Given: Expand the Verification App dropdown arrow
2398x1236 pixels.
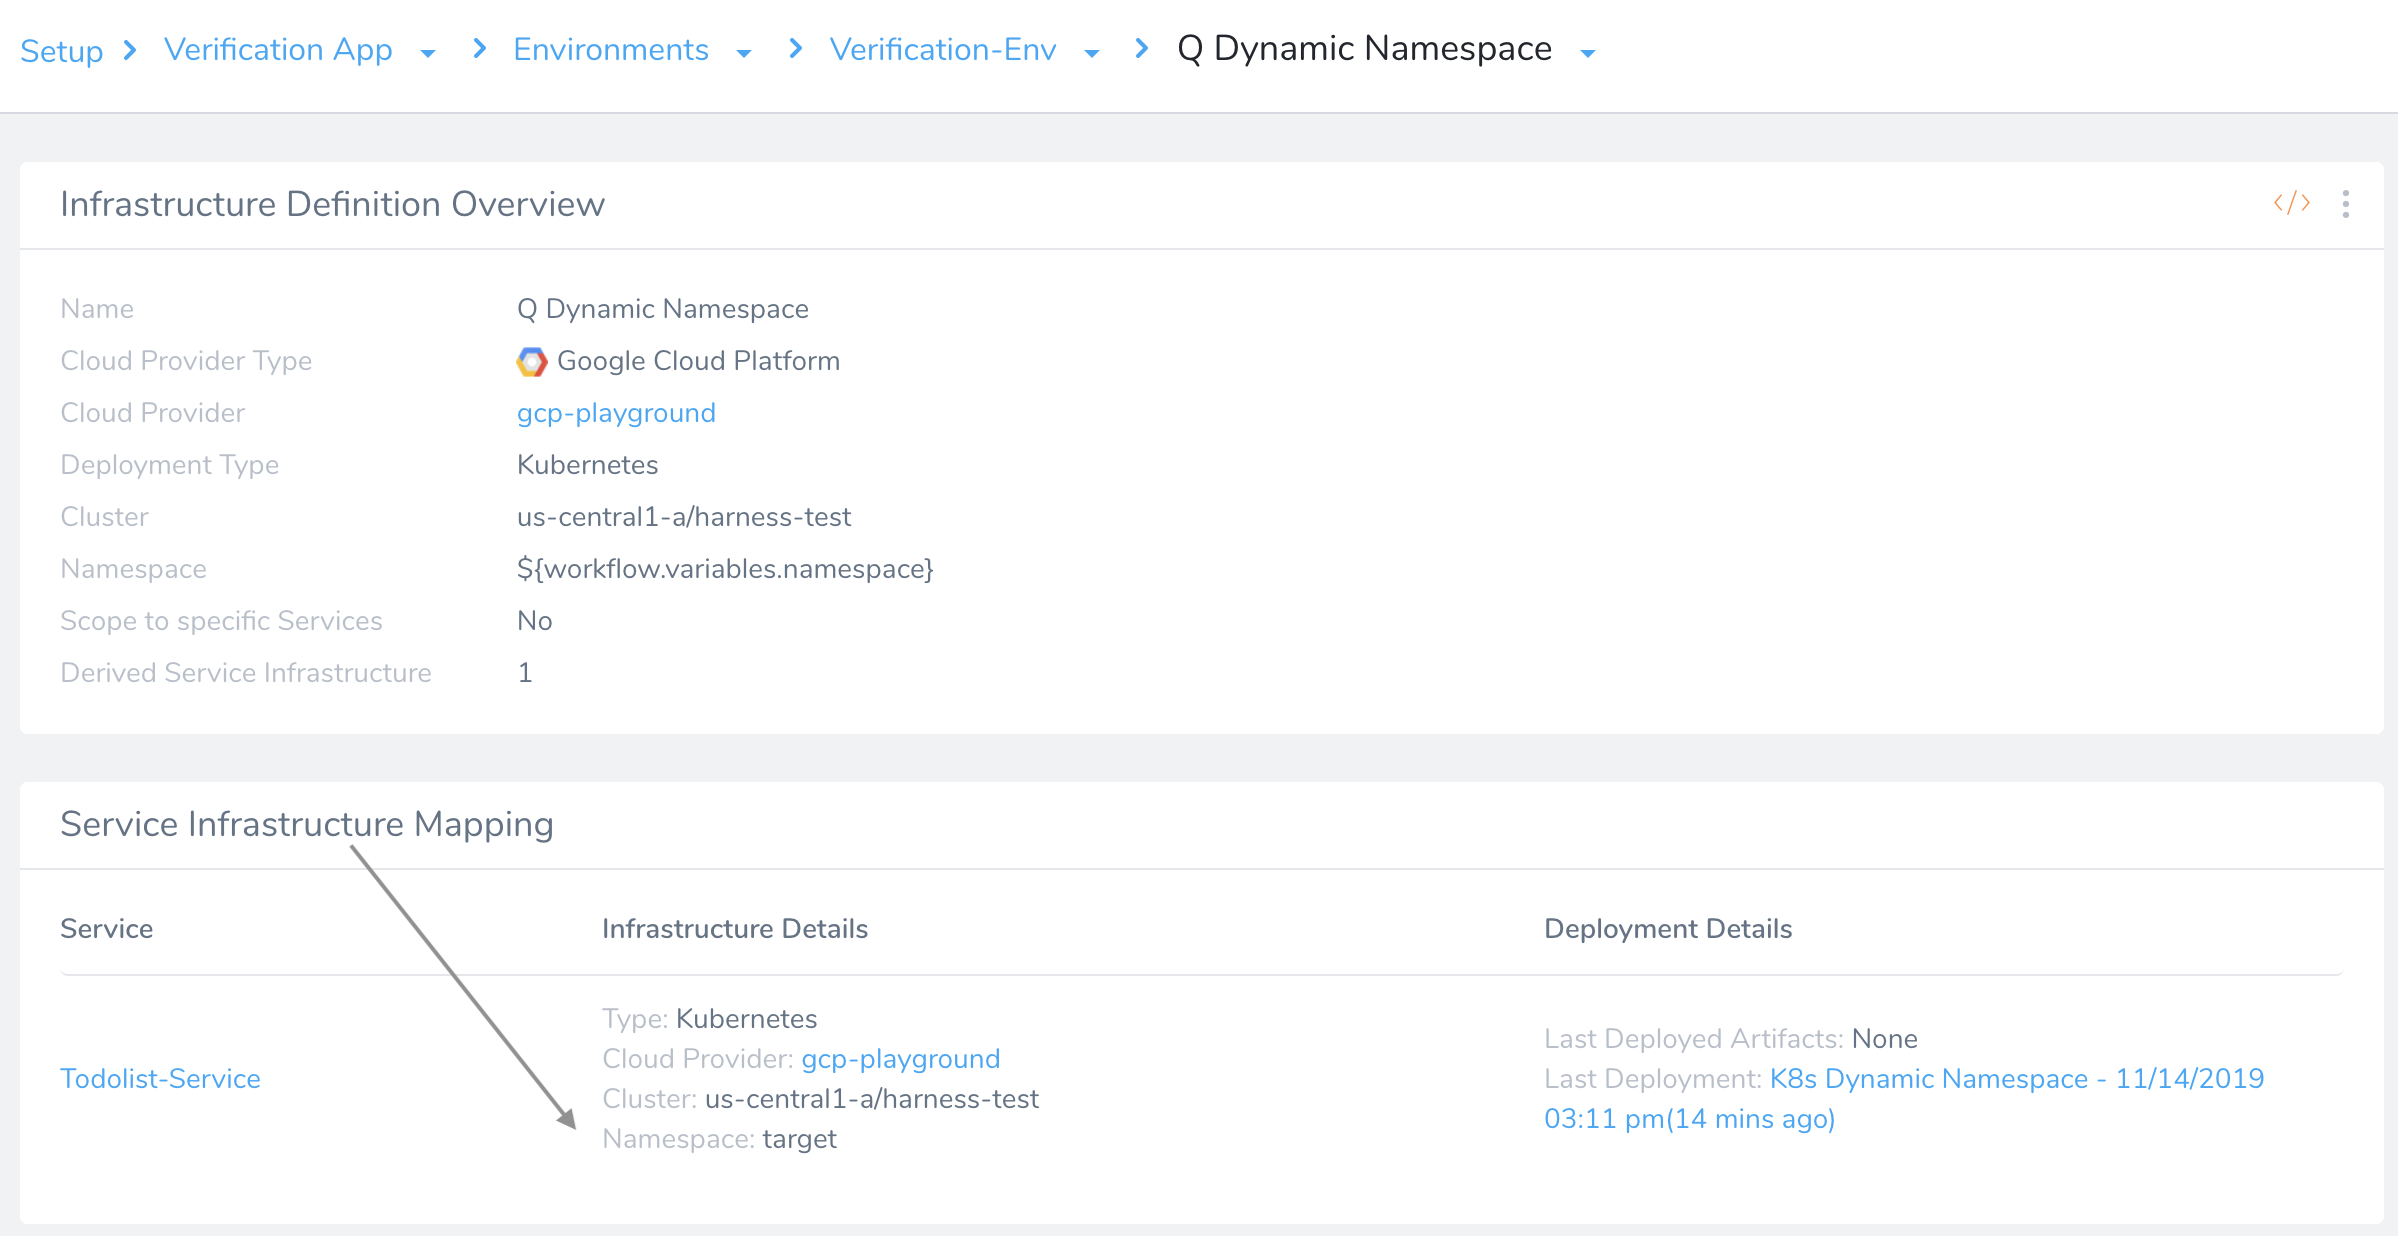Looking at the screenshot, I should [x=428, y=54].
